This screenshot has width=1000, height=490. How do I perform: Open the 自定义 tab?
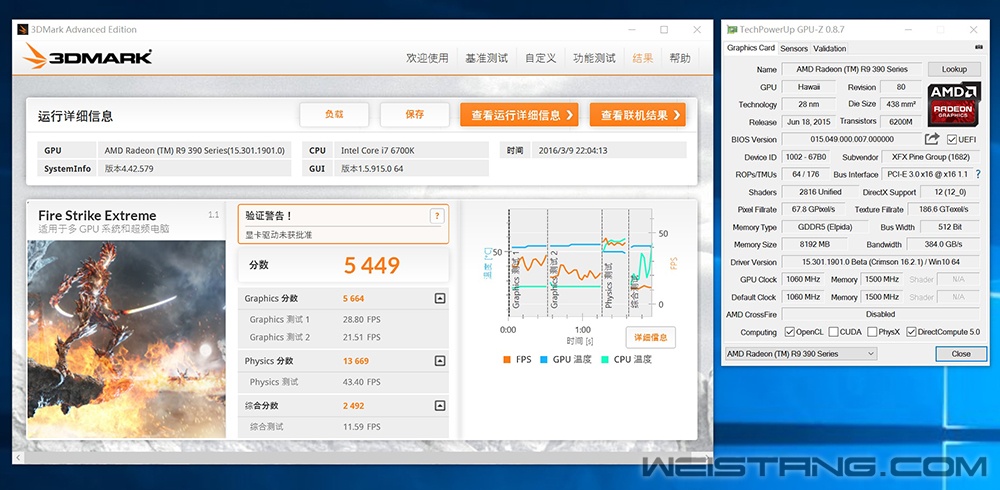(x=541, y=58)
